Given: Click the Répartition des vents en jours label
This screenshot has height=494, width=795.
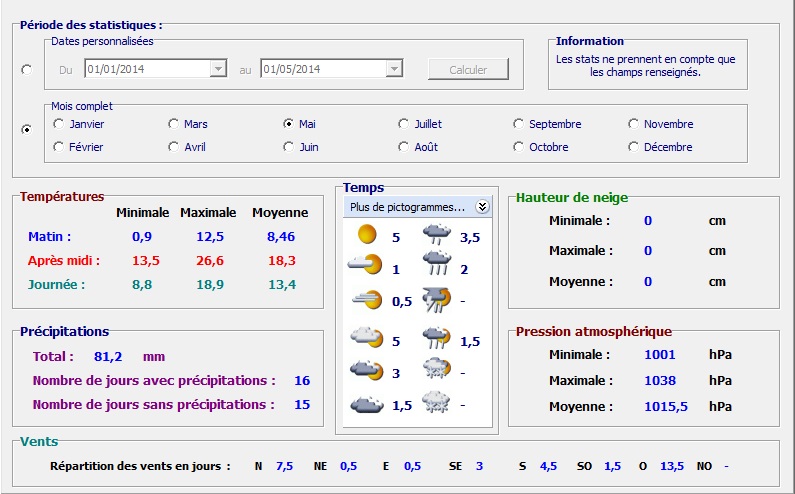Looking at the screenshot, I should click(x=140, y=466).
